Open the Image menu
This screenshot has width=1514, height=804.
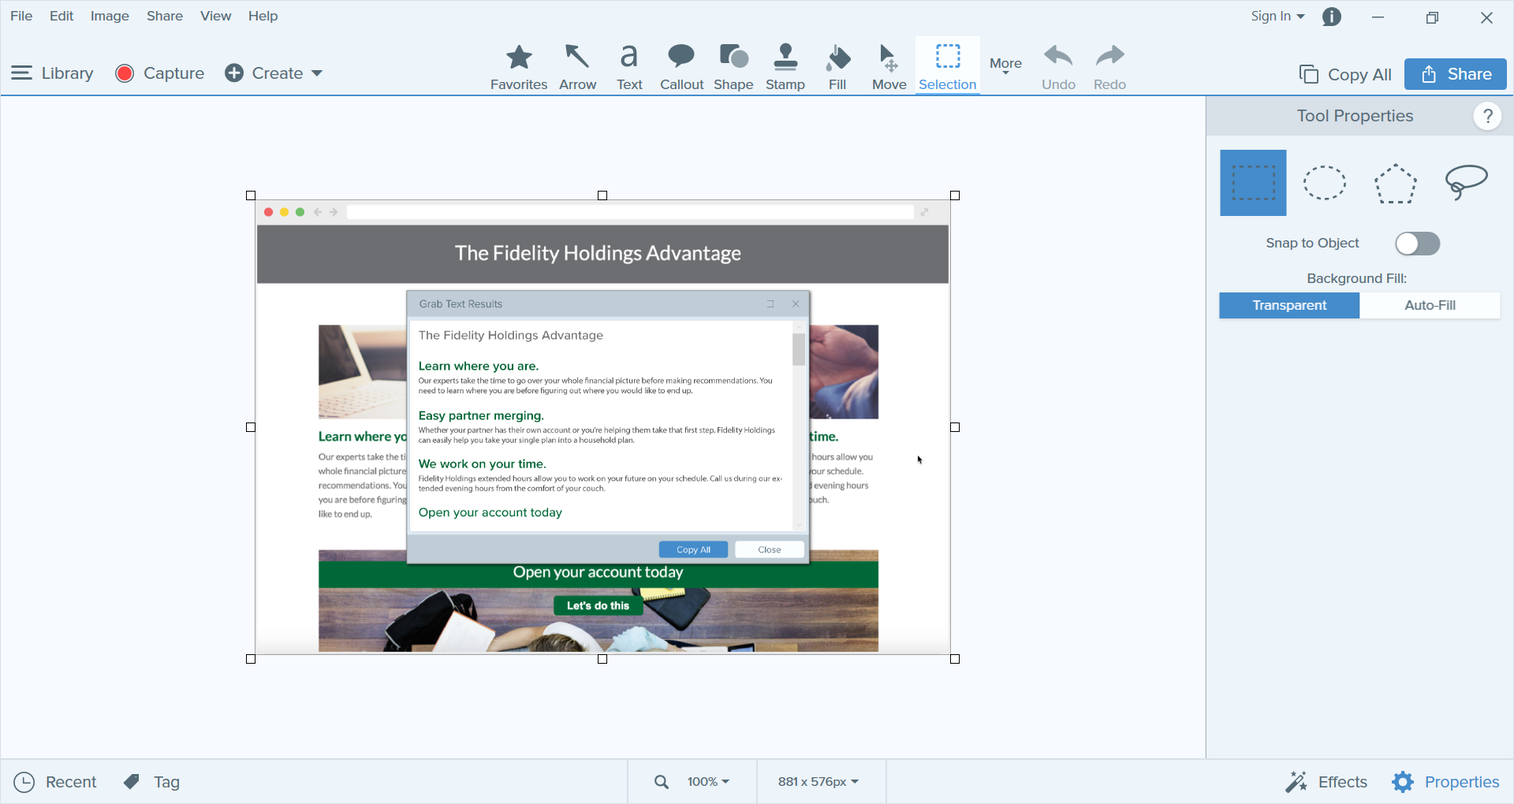point(109,16)
